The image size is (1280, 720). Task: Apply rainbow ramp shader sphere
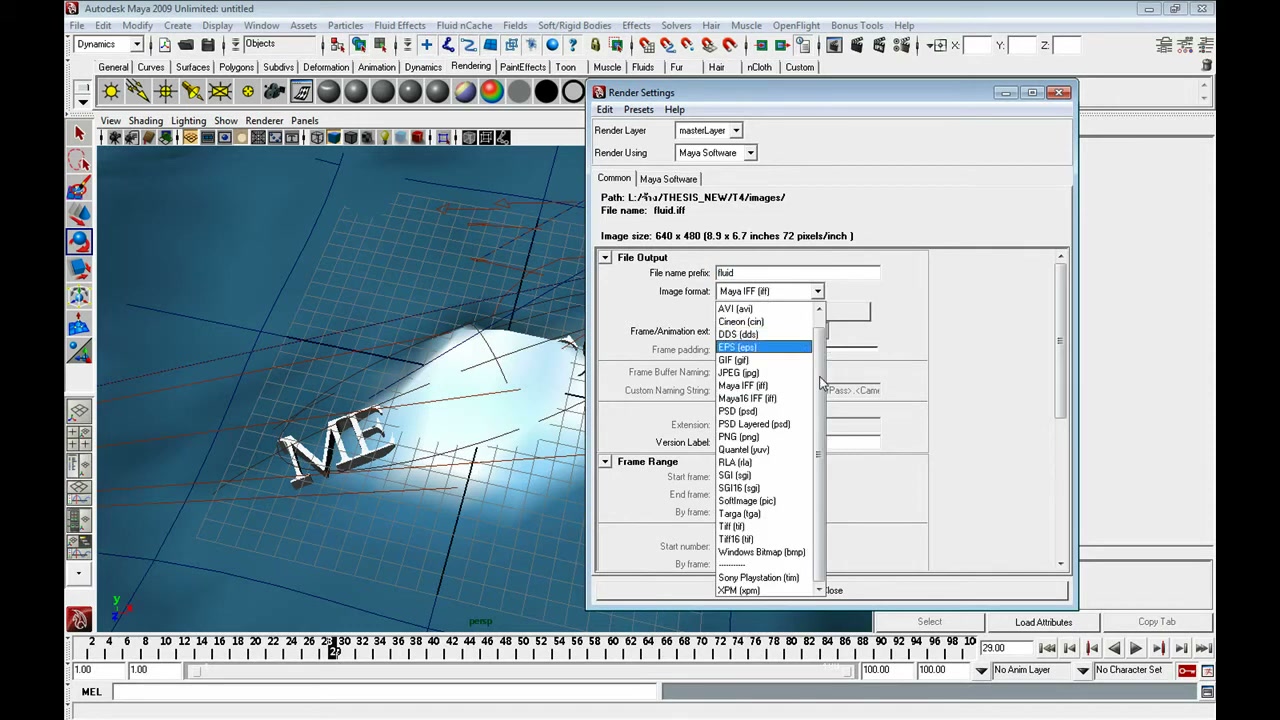click(491, 92)
